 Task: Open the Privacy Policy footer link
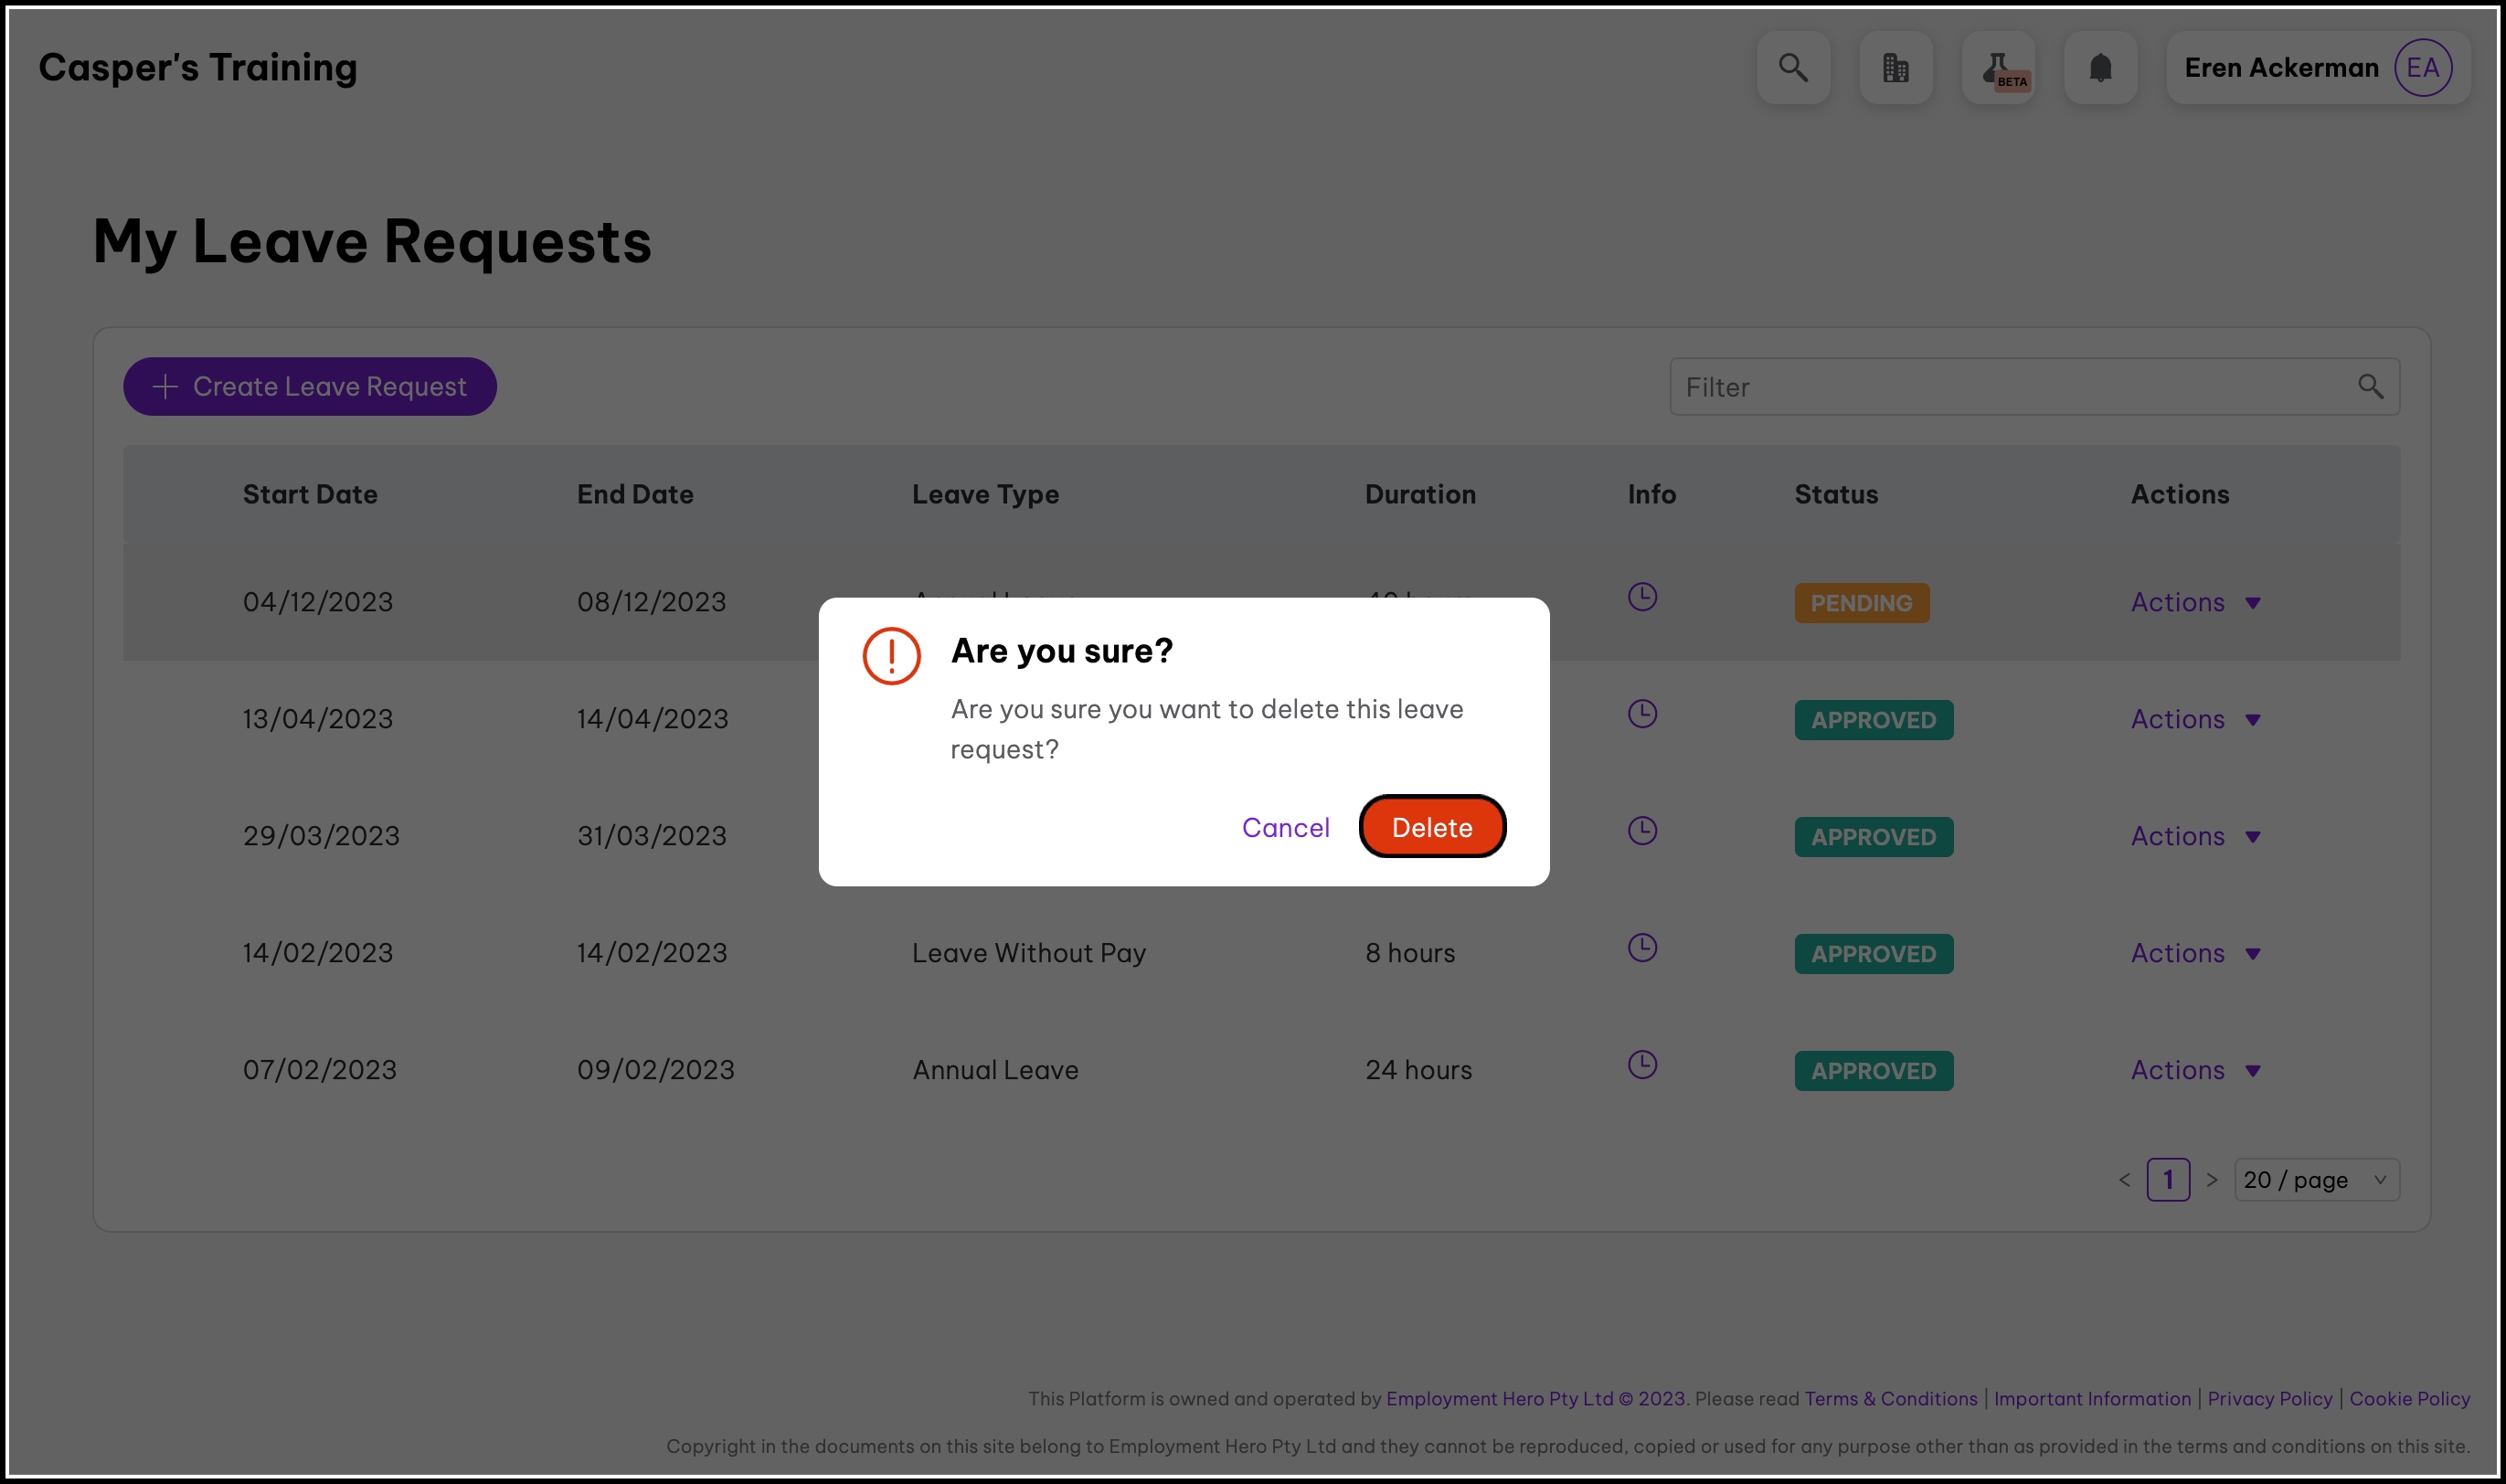click(2269, 1398)
